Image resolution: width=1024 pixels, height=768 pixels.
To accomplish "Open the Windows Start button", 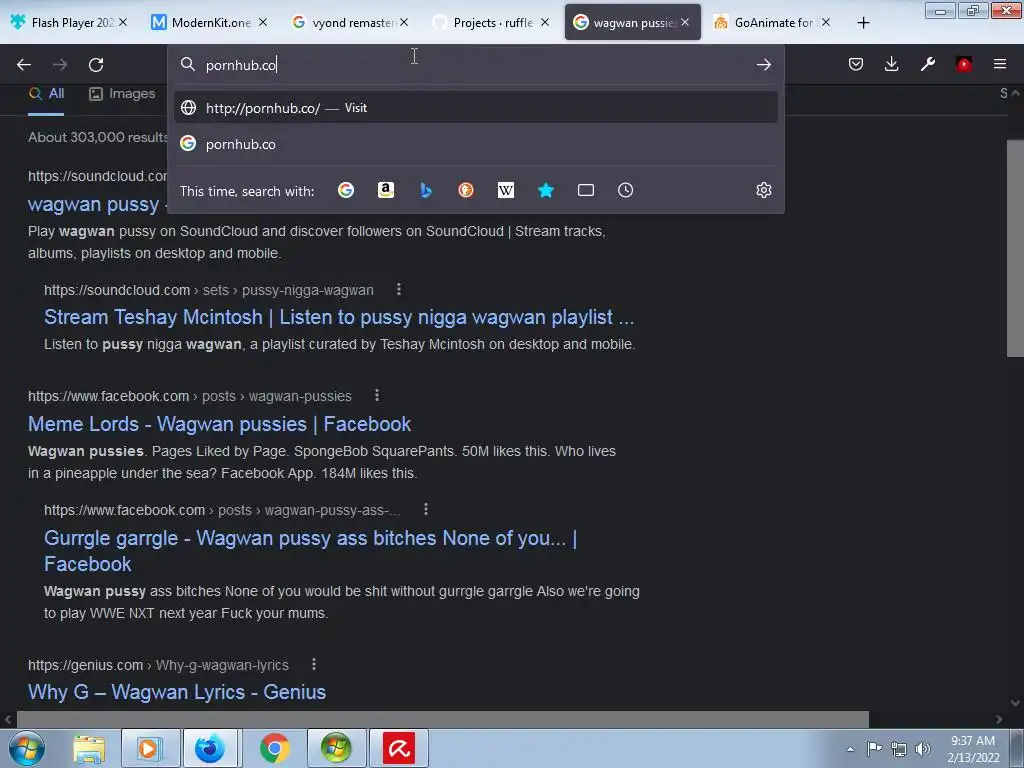I will [26, 748].
